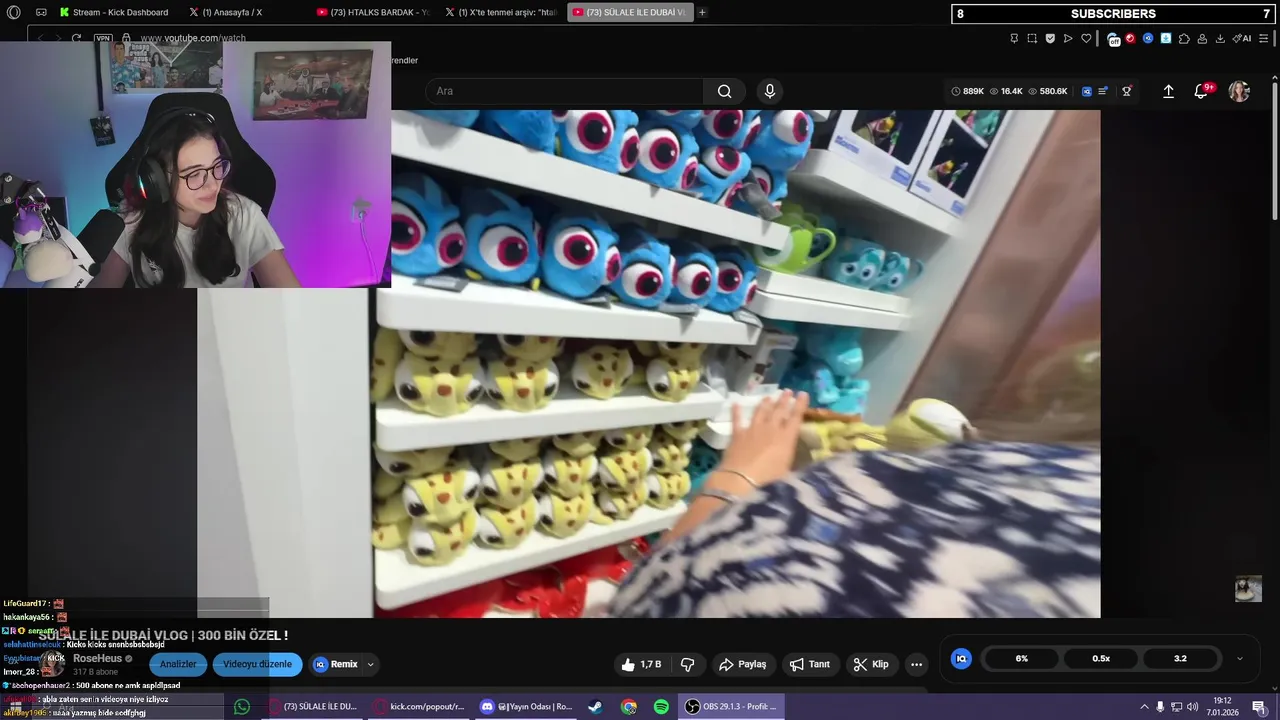Switch to X'te tenmei arşiv tab
The width and height of the screenshot is (1280, 720).
tap(502, 12)
